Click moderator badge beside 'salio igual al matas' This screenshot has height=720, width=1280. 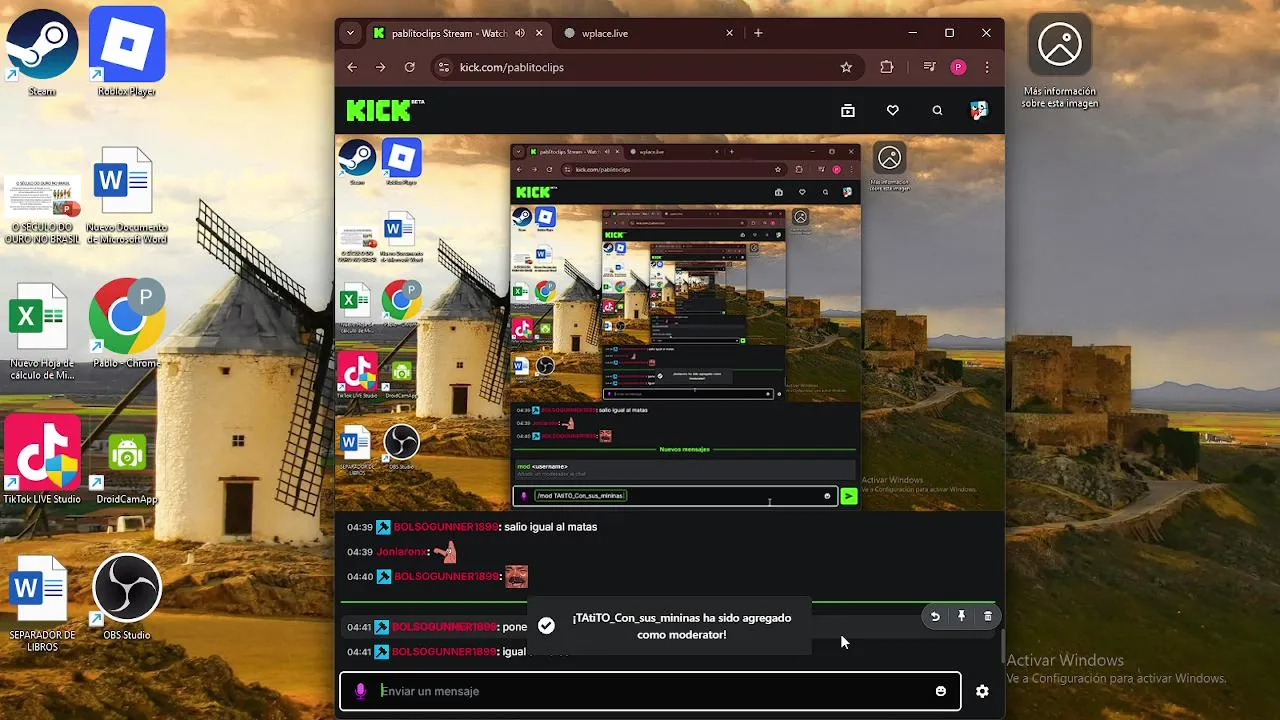[x=383, y=527]
